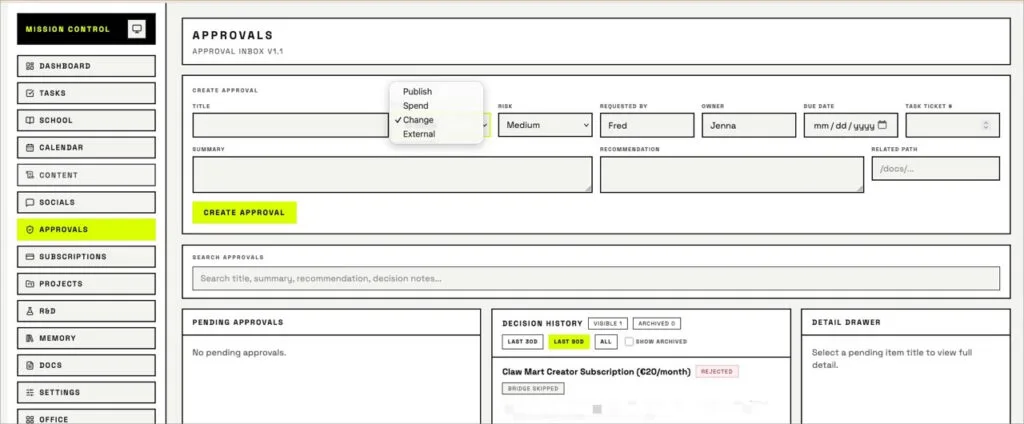Click the Due Date field
The image size is (1024, 424).
pyautogui.click(x=851, y=125)
